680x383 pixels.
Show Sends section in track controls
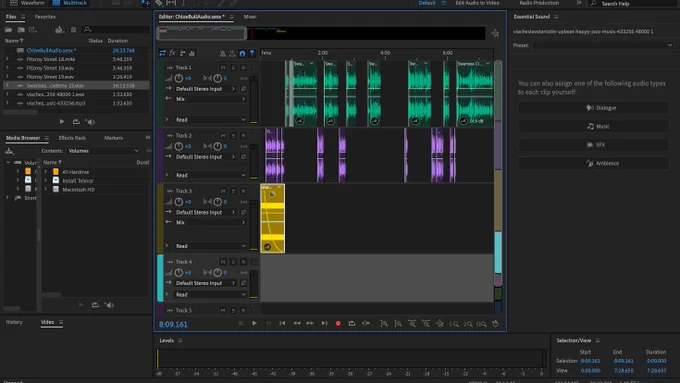(x=183, y=53)
